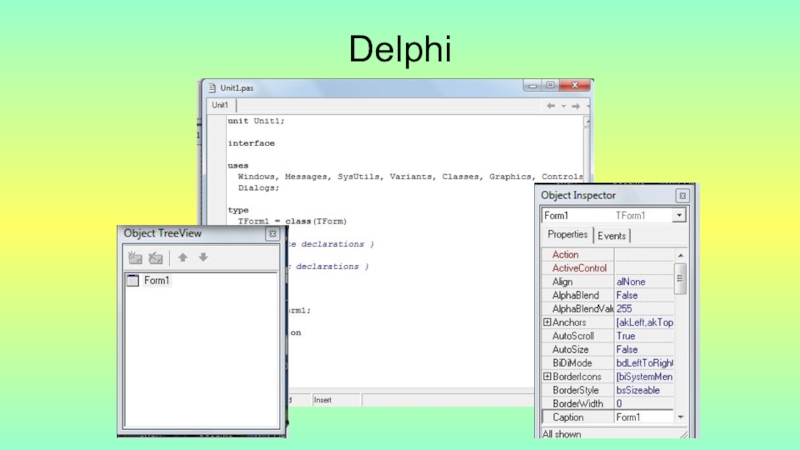Click the AutoScroll value True
The image size is (800, 450).
626,336
